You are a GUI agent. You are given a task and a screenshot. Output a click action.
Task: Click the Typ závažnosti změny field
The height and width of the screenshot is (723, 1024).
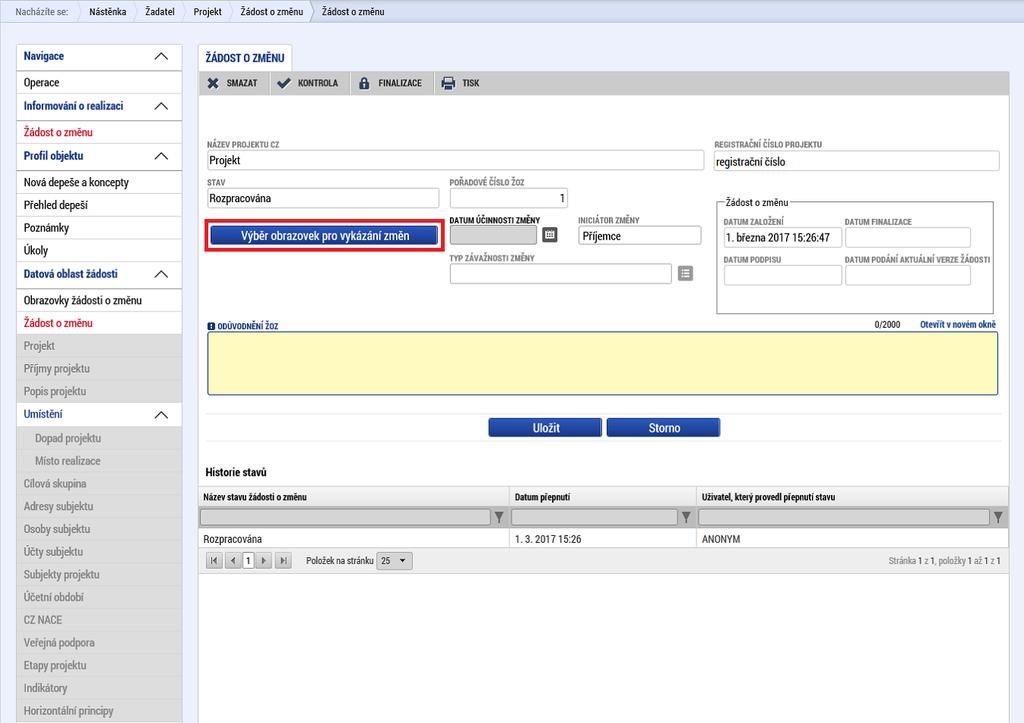[x=560, y=274]
